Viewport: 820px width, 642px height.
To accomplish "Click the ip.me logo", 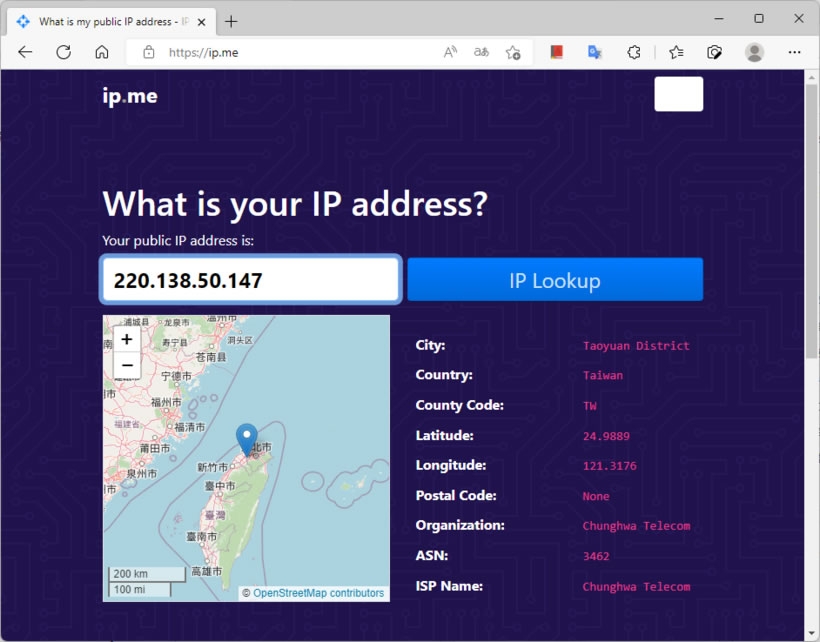I will click(x=130, y=96).
